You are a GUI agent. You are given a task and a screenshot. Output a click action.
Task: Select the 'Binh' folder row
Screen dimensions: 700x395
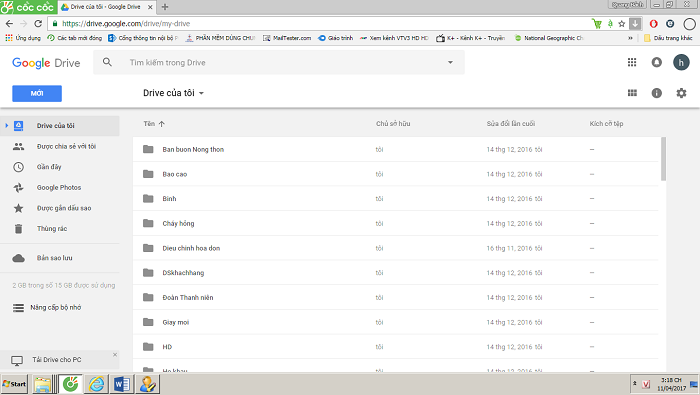[x=396, y=199]
